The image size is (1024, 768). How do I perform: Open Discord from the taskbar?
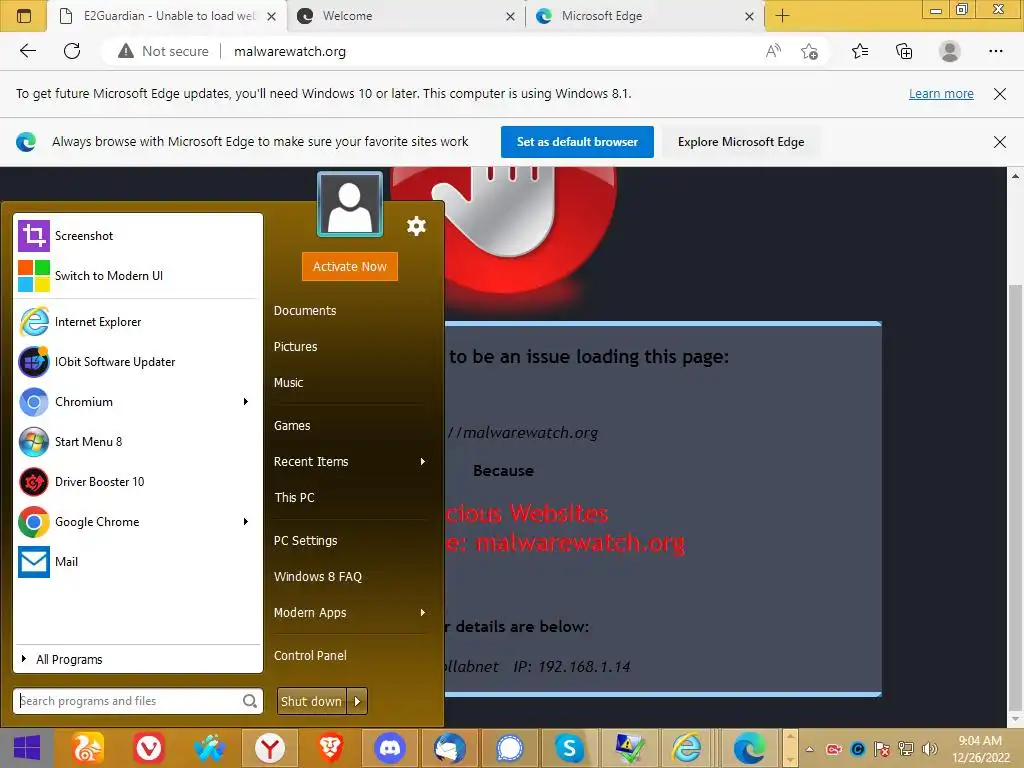[x=390, y=748]
